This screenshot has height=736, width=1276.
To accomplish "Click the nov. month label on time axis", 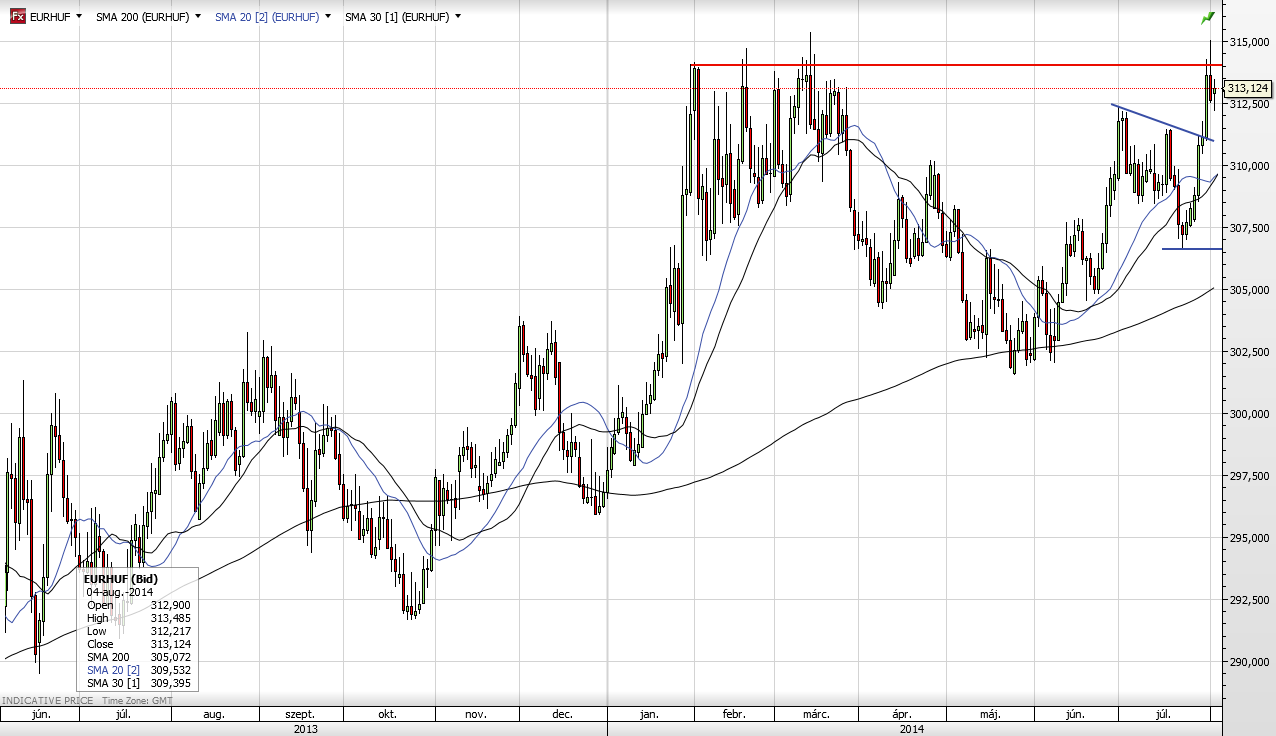I will pos(476,715).
